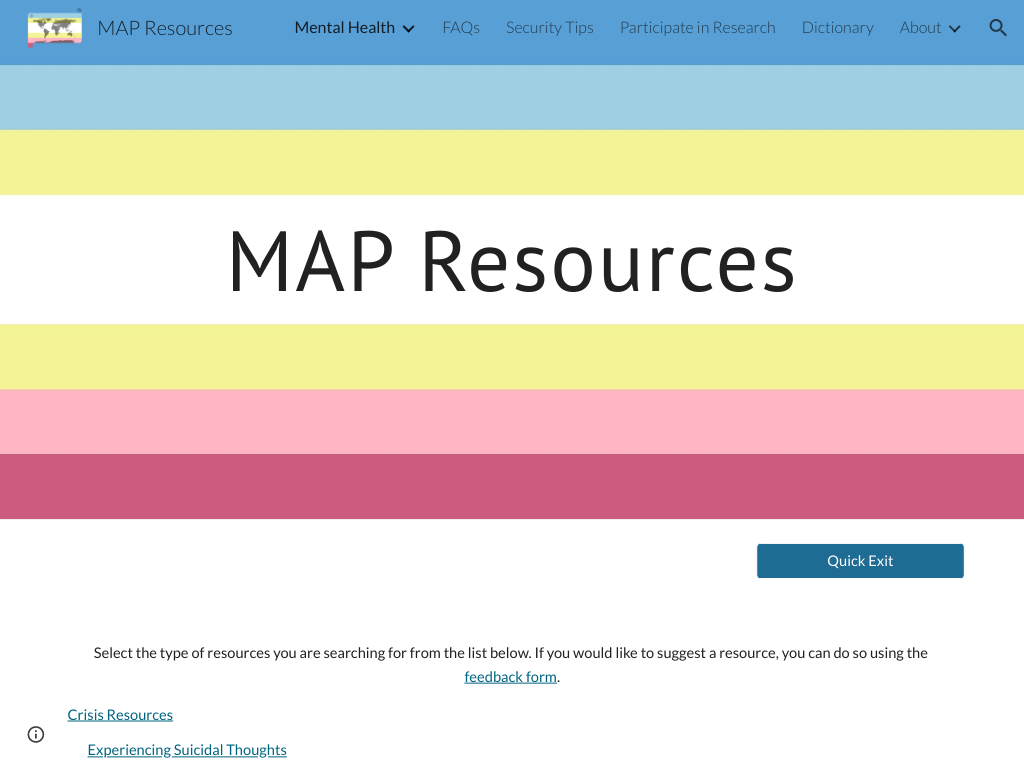Go to the FAQs page

click(461, 27)
